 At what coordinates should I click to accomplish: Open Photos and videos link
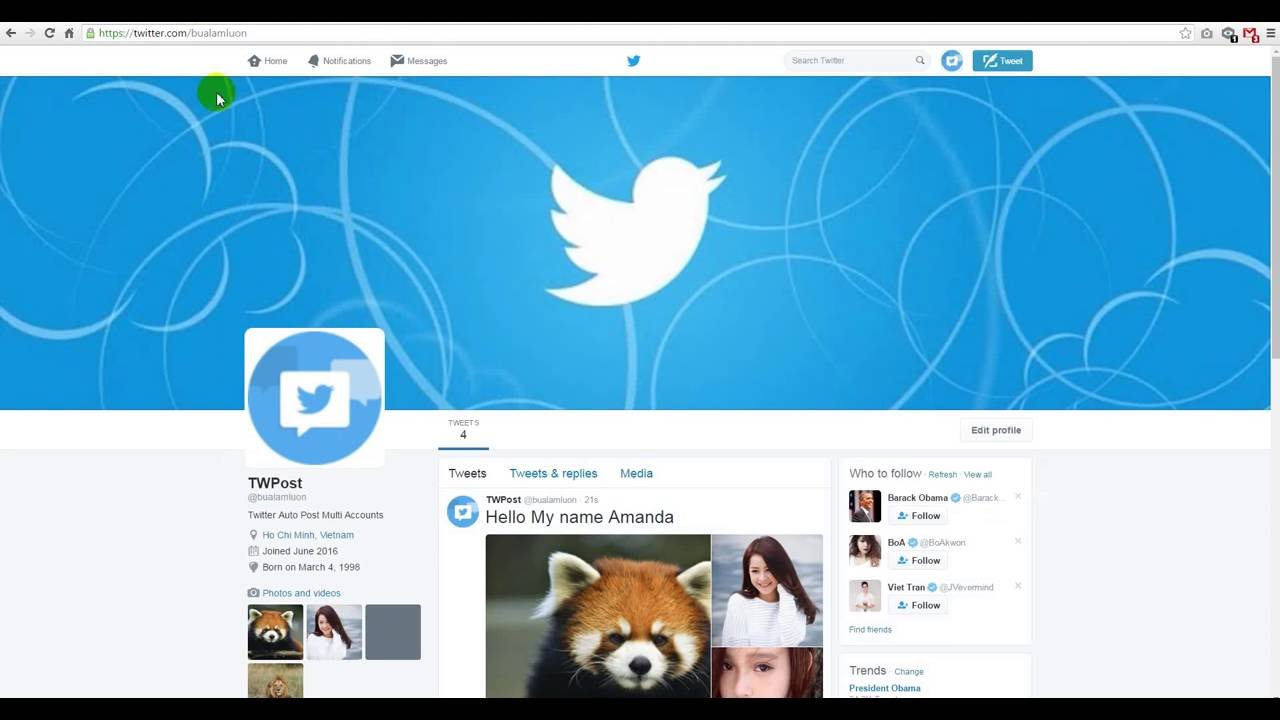click(x=301, y=593)
